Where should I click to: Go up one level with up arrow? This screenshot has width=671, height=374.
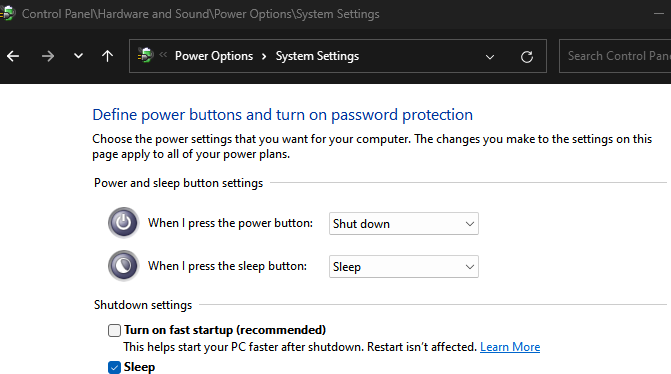107,56
